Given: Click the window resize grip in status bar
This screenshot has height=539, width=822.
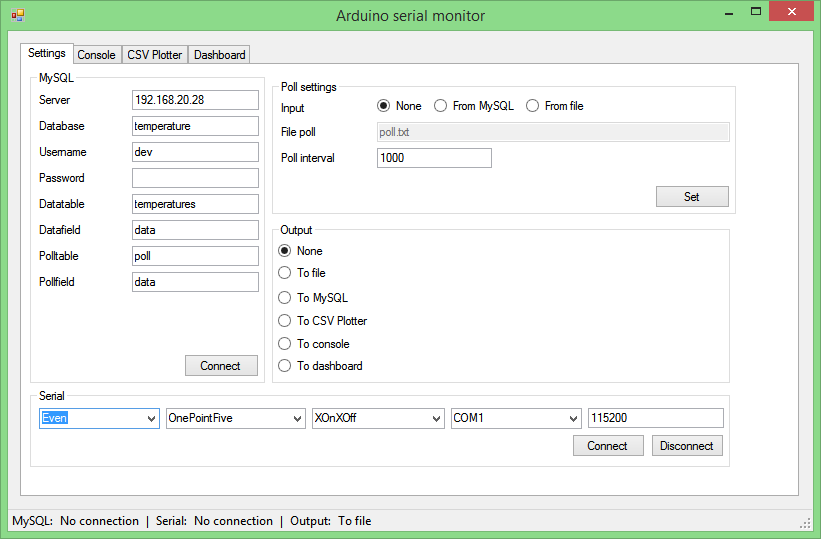Looking at the screenshot, I should coord(806,523).
